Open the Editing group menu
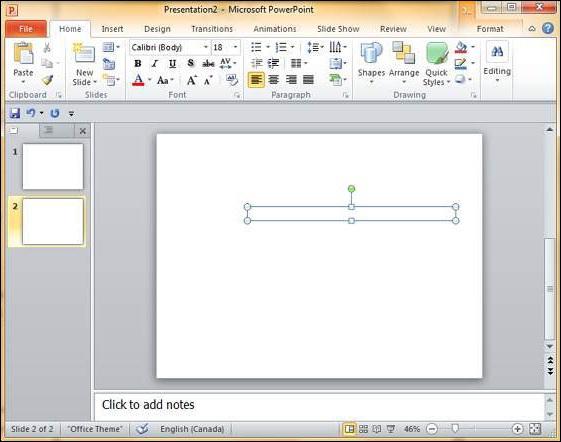Viewport: 561px width, 442px height. [x=497, y=63]
